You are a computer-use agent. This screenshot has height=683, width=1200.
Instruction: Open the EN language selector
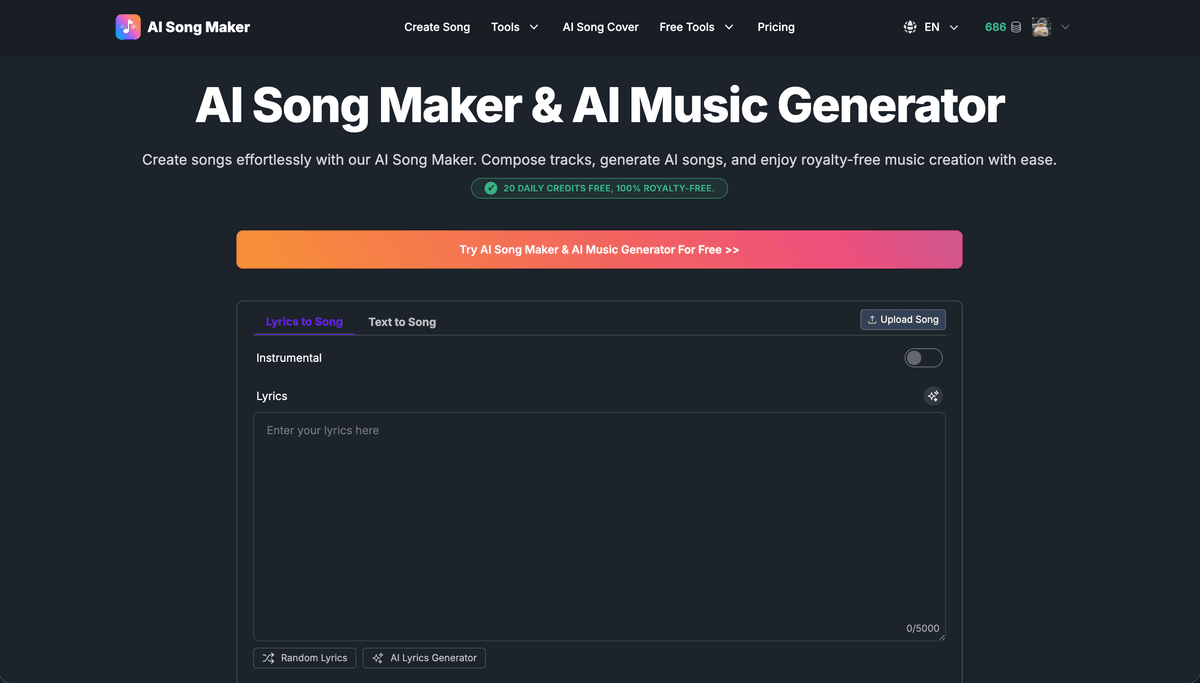click(931, 27)
